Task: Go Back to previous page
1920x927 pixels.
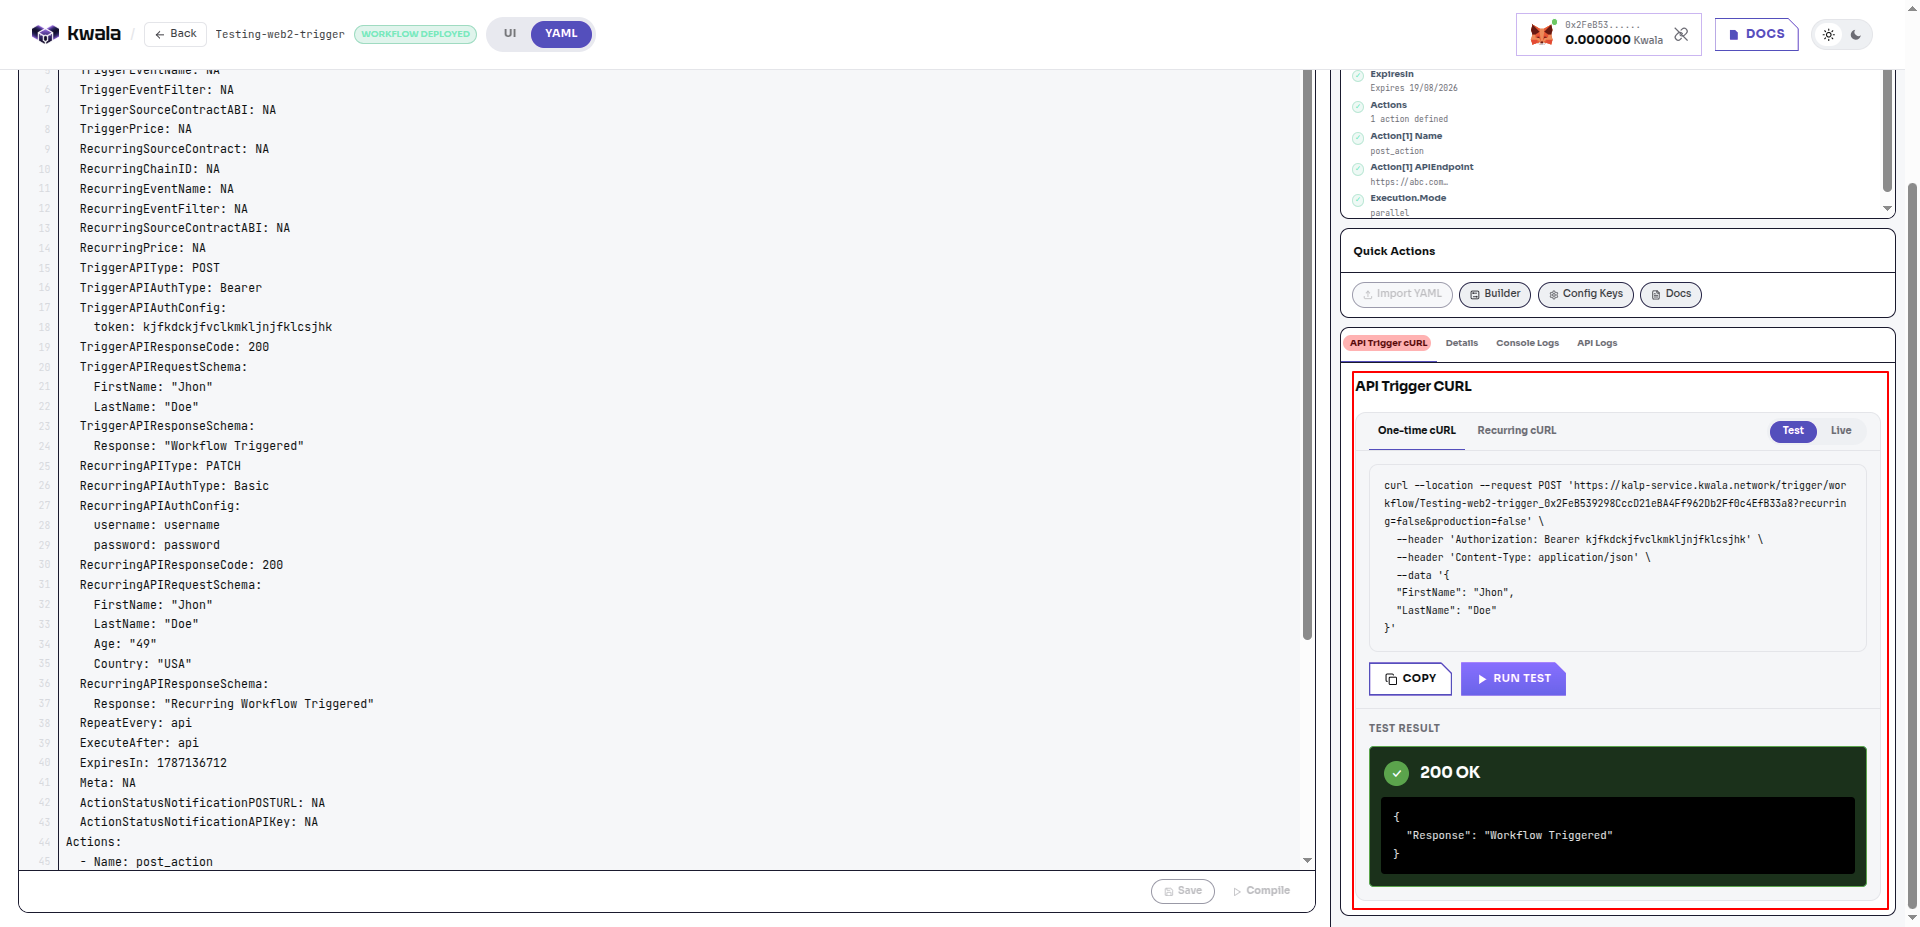Action: pos(175,34)
